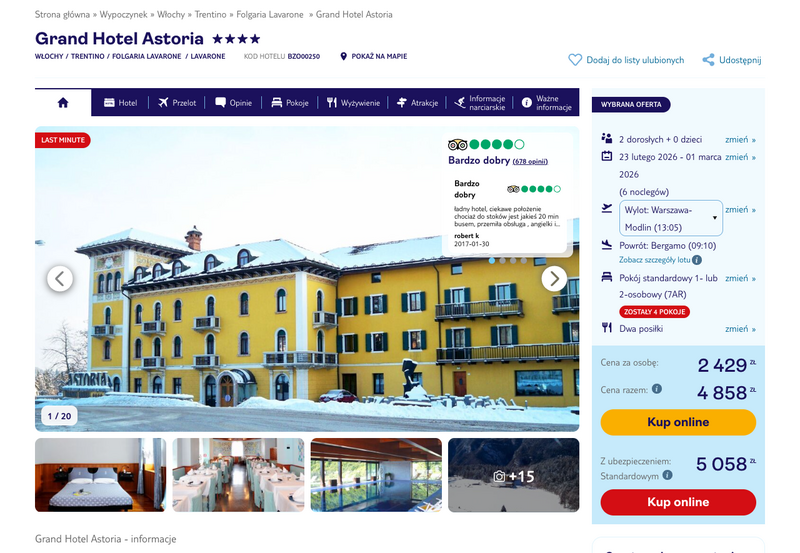800x553 pixels.
Task: Show next photo with right arrow
Action: click(554, 279)
